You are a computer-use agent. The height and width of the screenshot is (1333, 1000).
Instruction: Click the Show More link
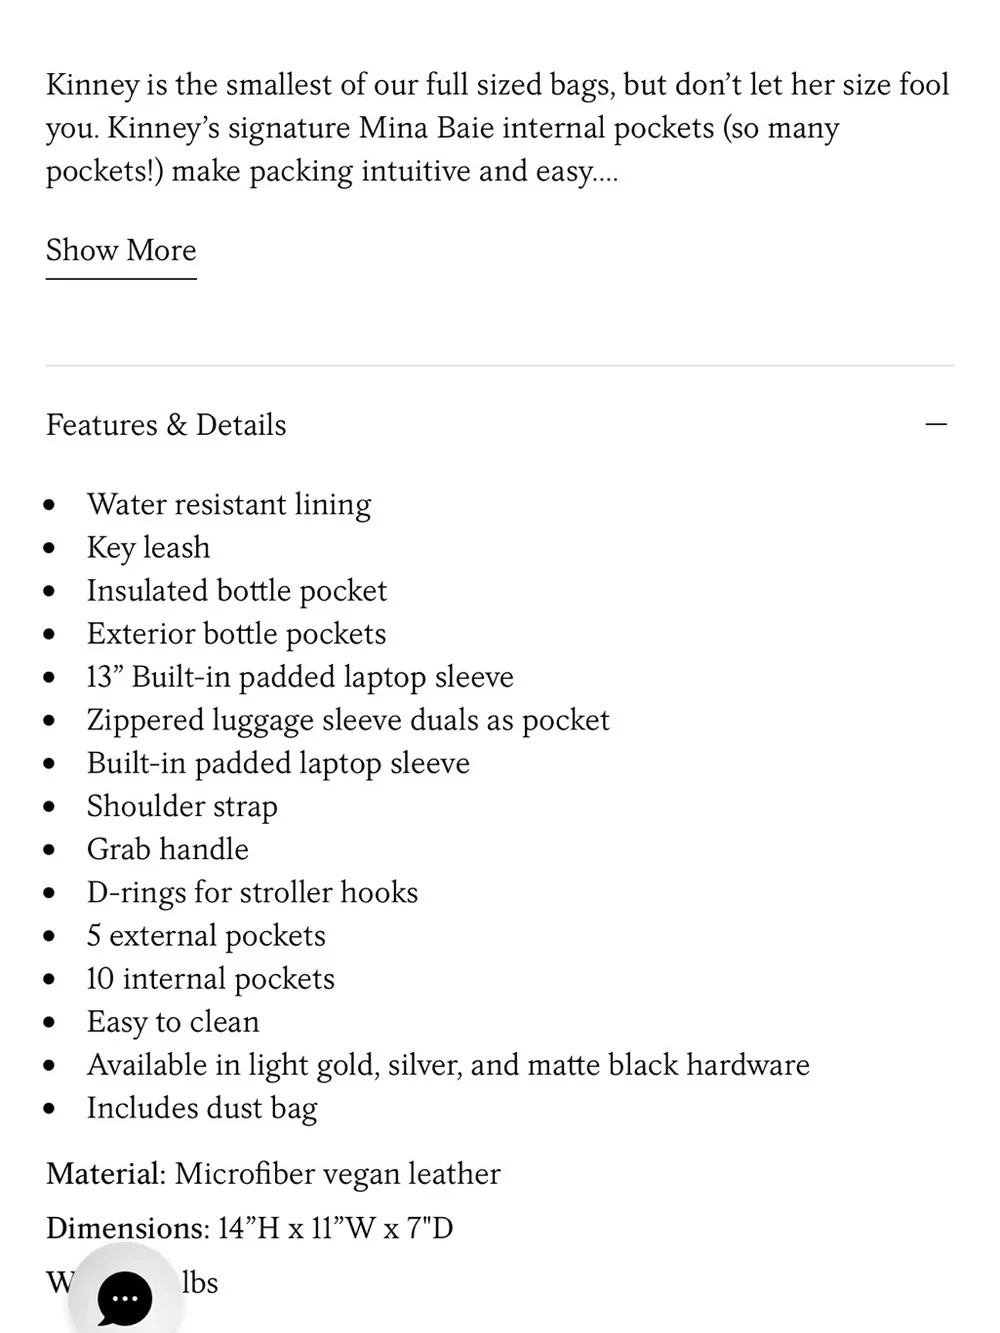pyautogui.click(x=121, y=251)
